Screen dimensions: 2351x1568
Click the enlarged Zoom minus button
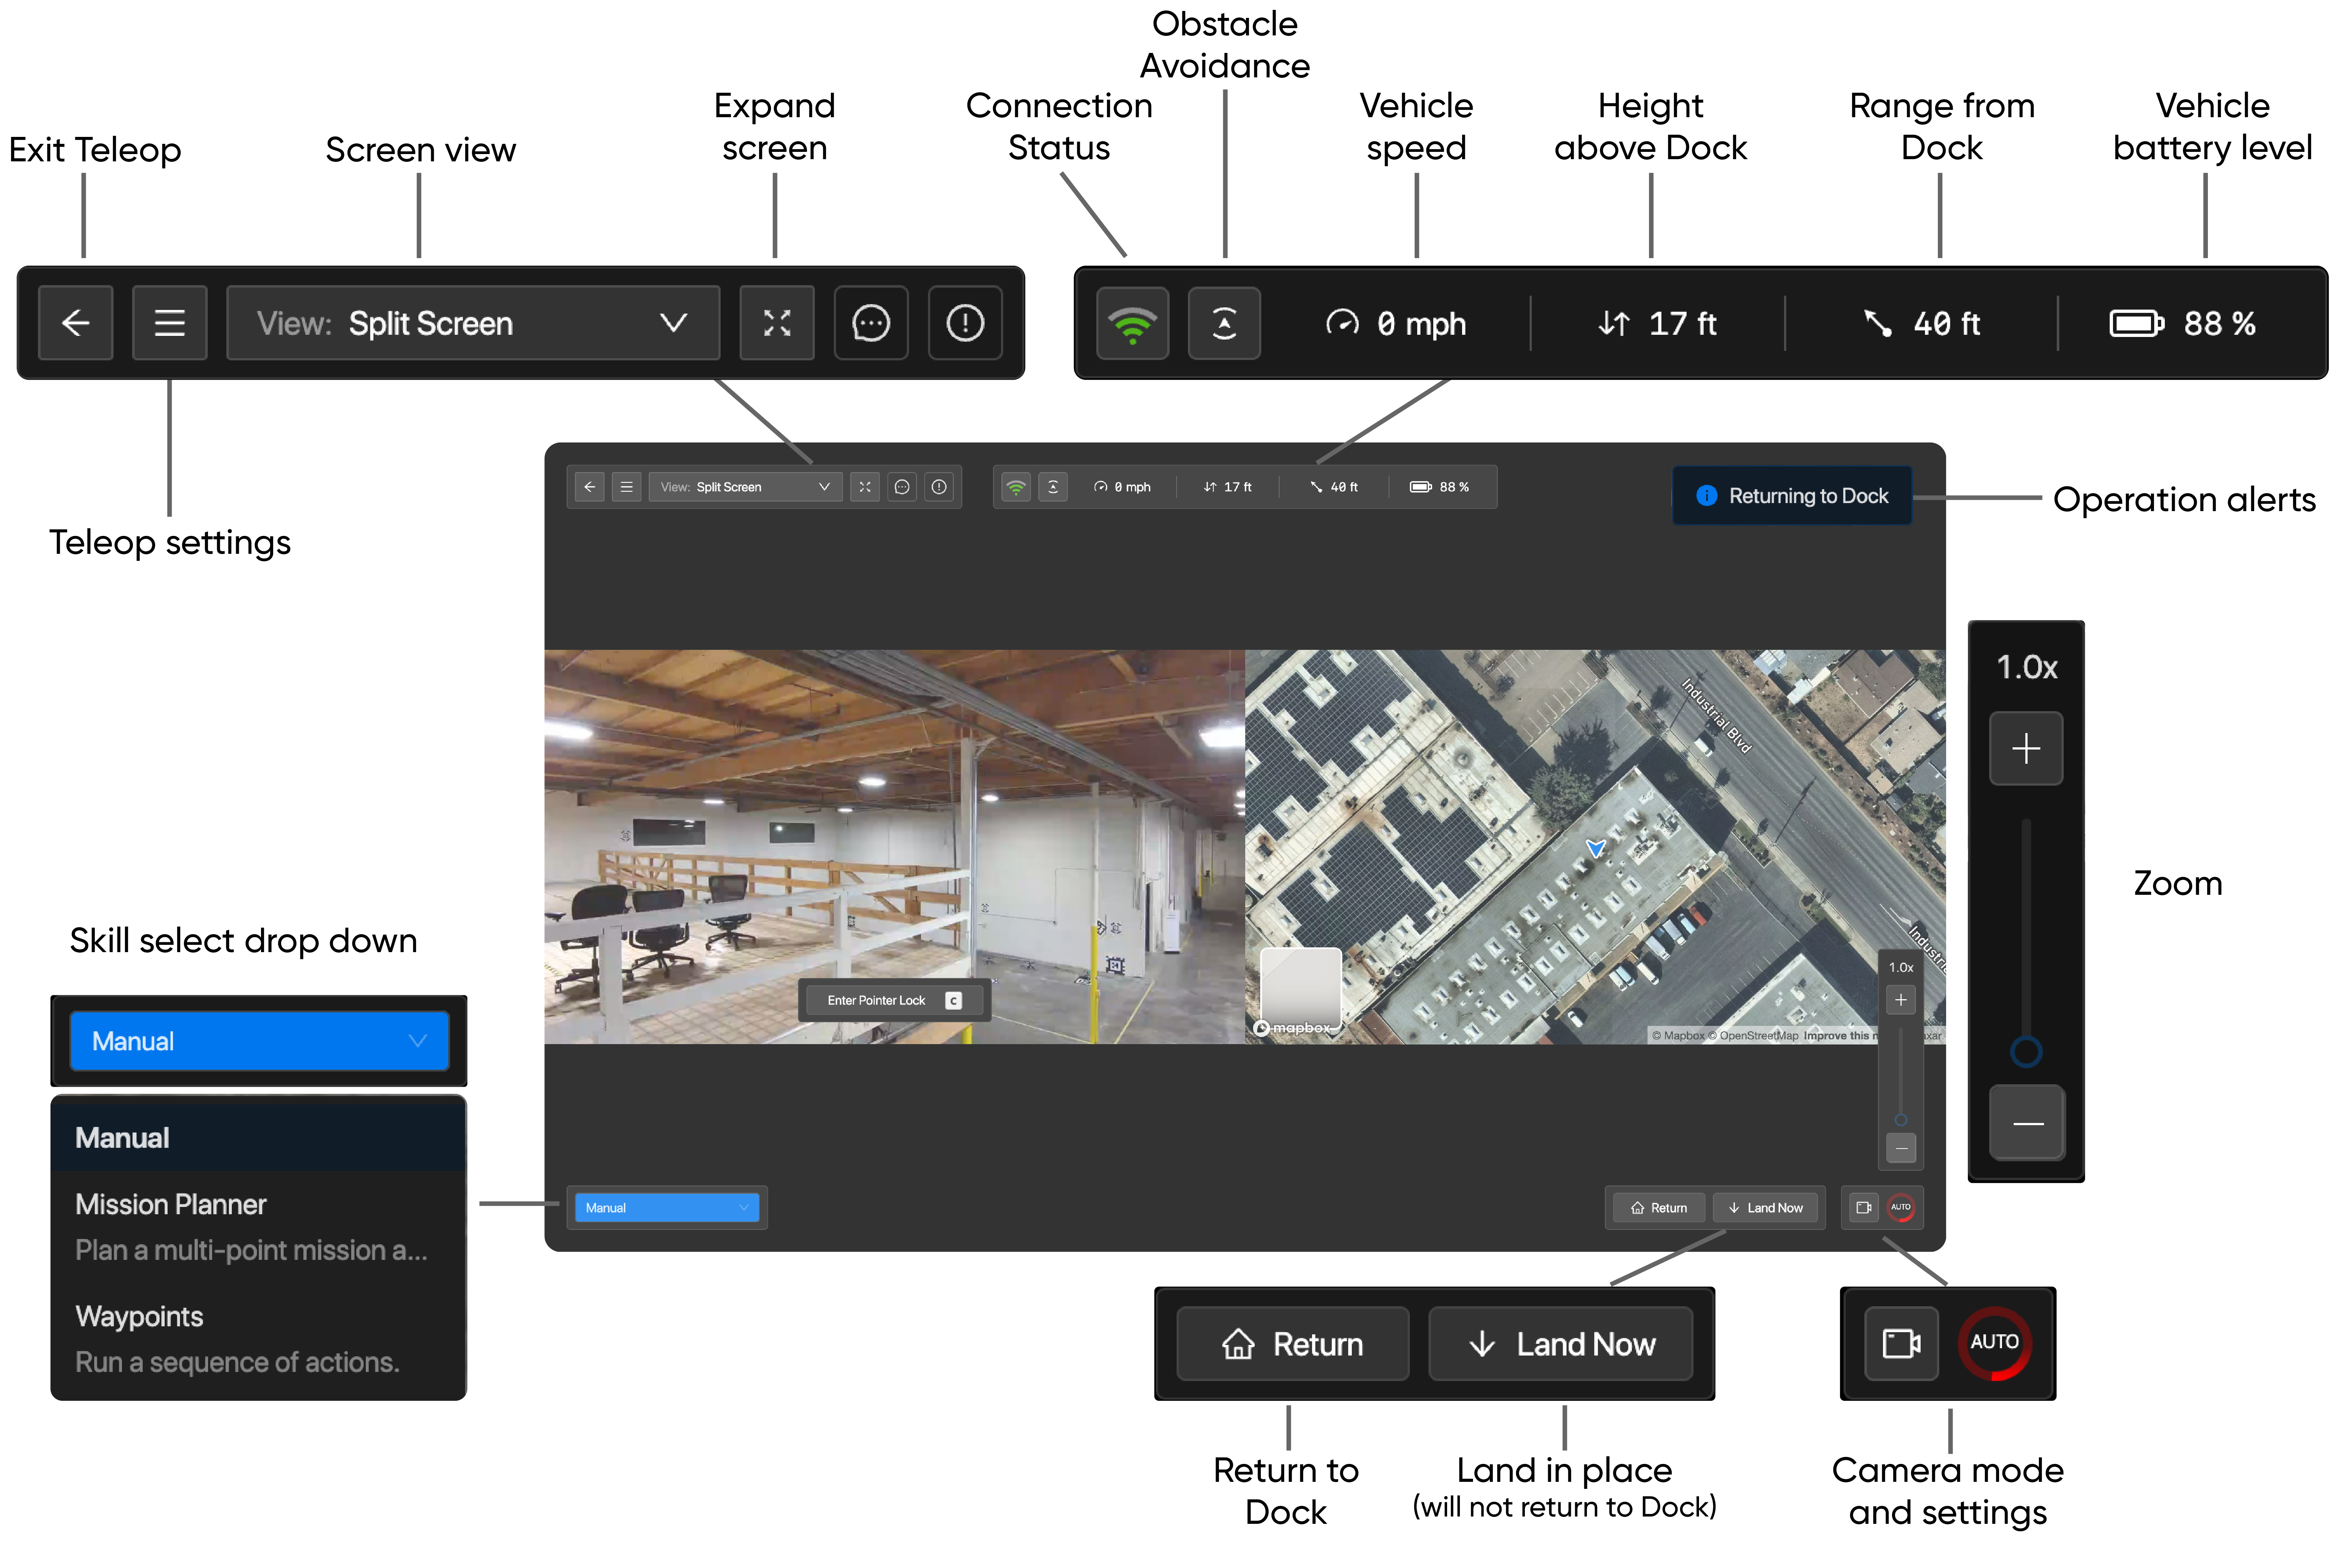2026,1123
